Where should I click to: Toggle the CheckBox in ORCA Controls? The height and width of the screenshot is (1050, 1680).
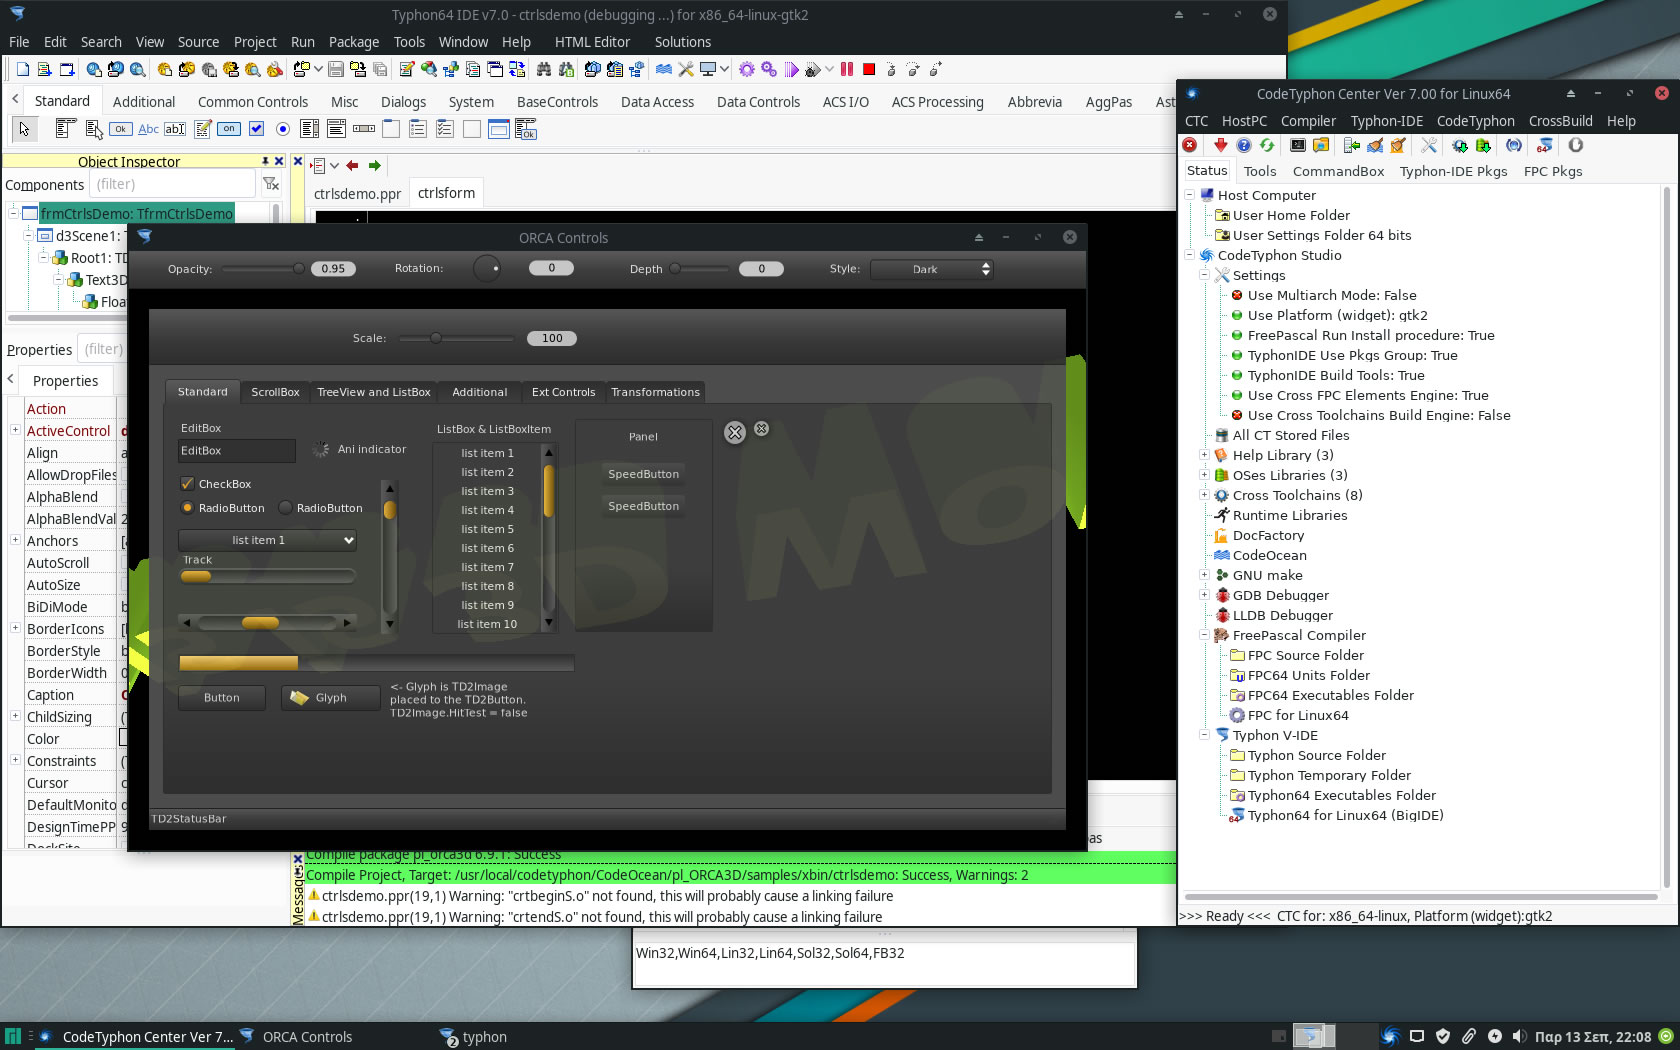[187, 484]
